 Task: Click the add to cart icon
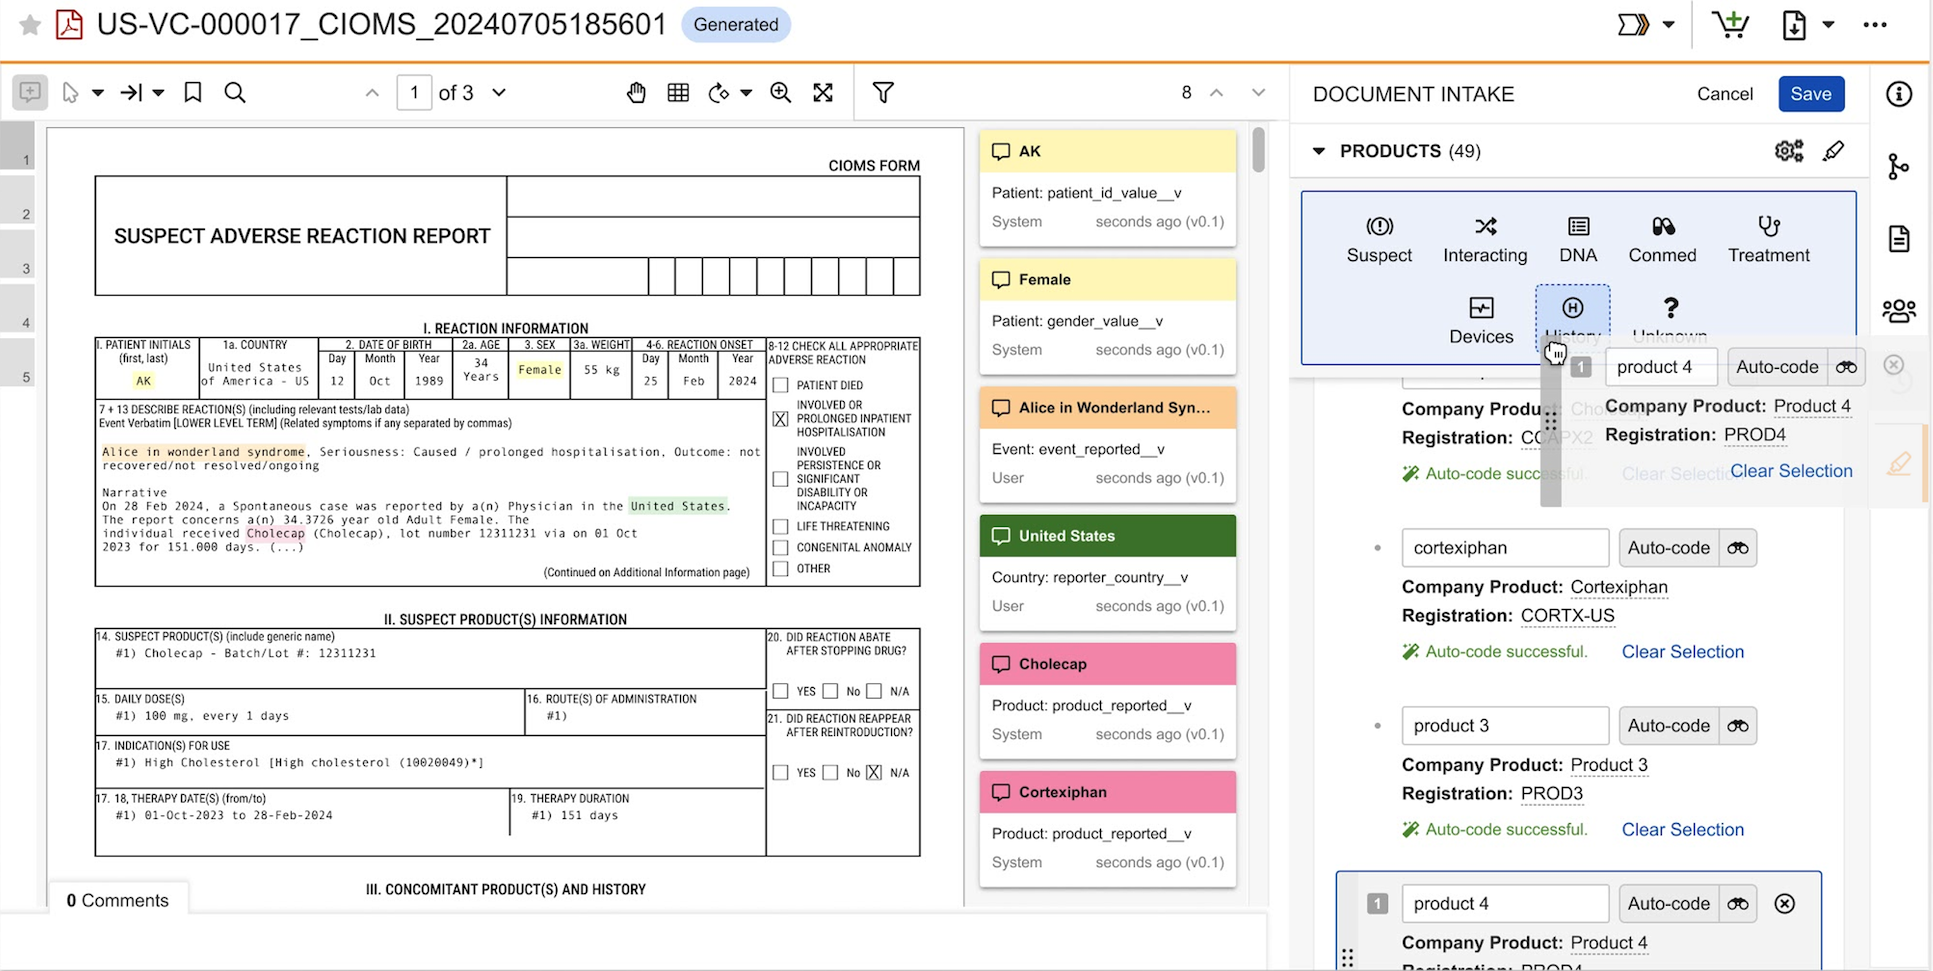[1730, 24]
